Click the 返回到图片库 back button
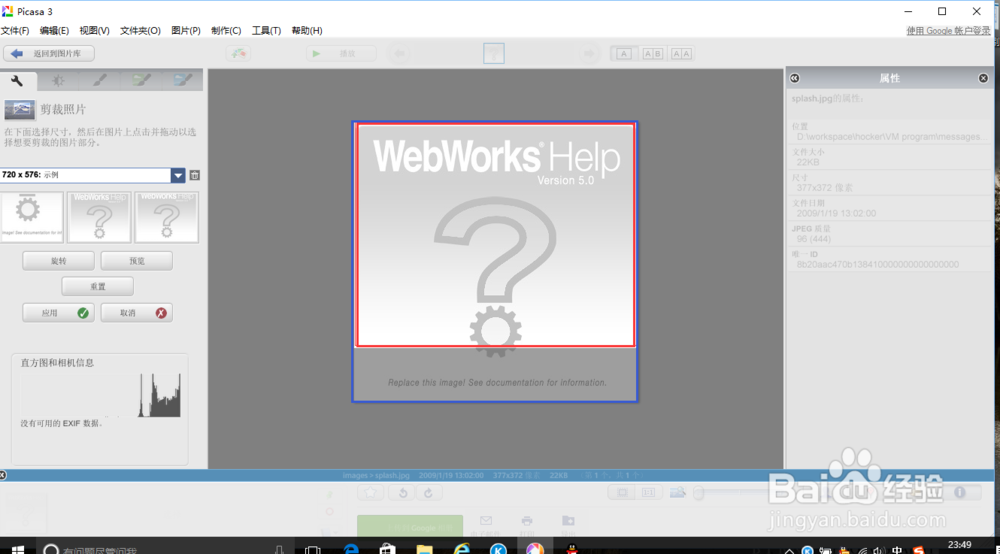This screenshot has width=1000, height=554. [48, 54]
